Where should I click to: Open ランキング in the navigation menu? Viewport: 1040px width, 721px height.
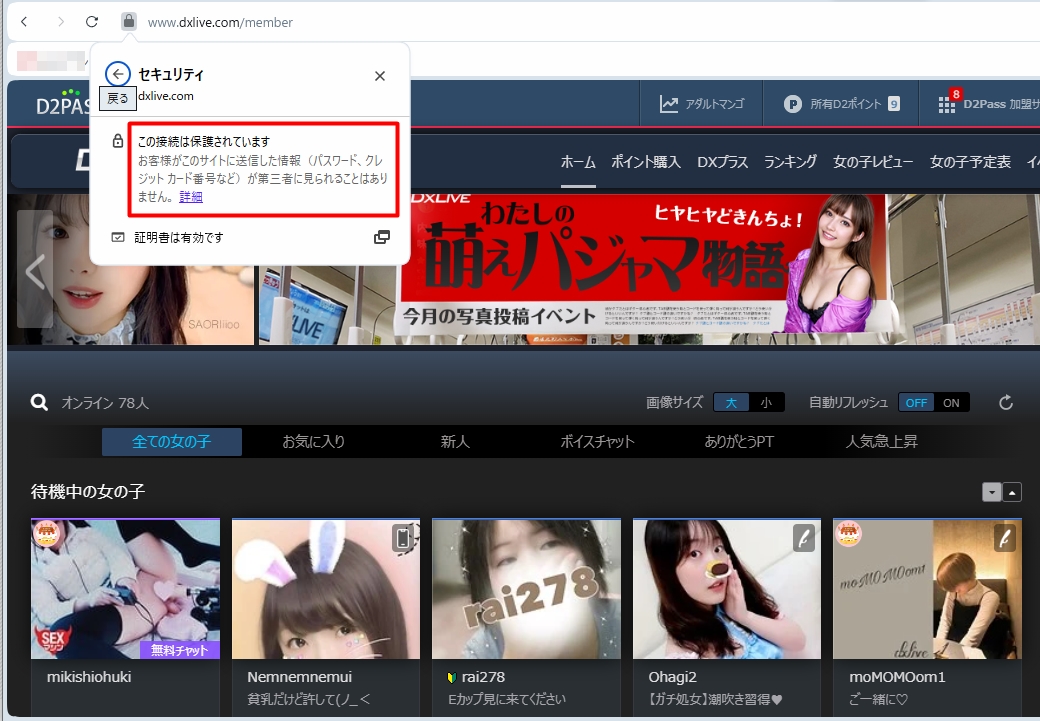[x=790, y=162]
